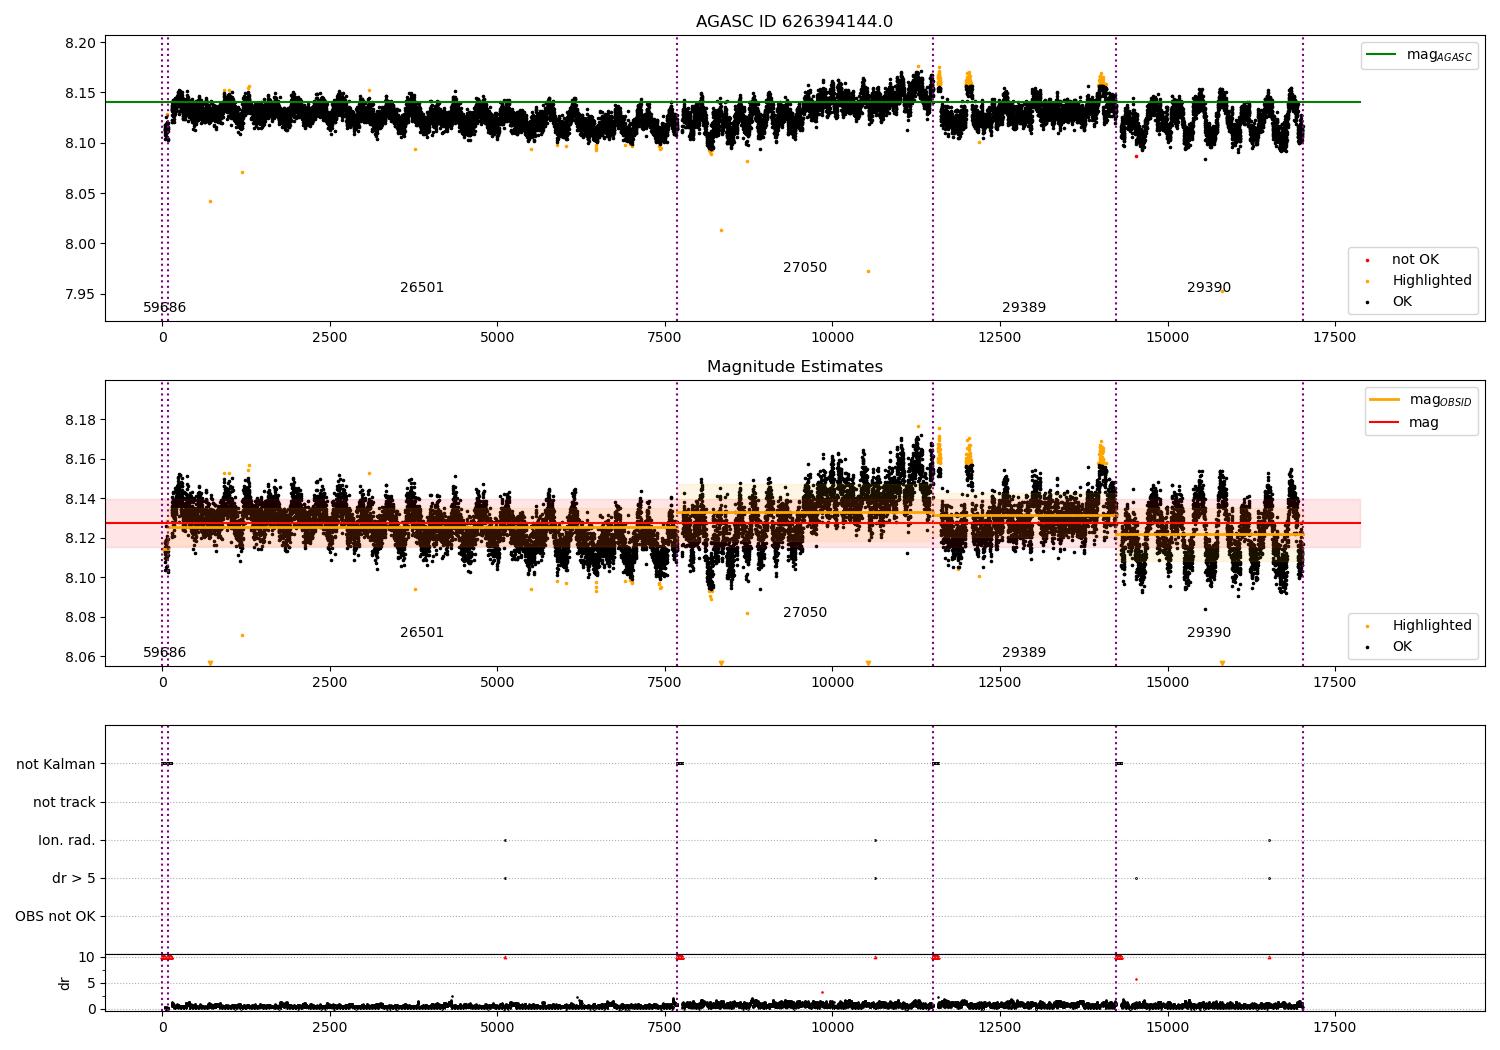Click the dr axis tick label 10
The width and height of the screenshot is (1500, 1050).
(x=88, y=957)
